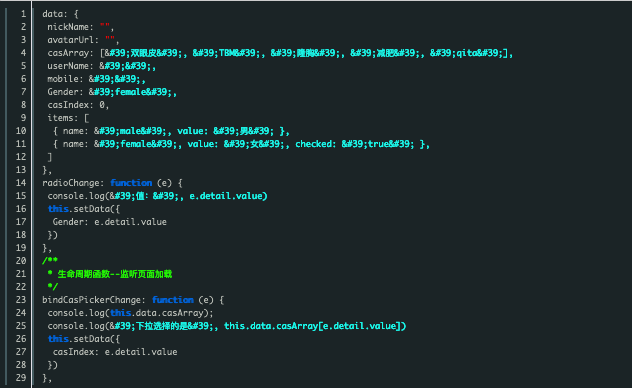Screen dimensions: 632x388
Task: Click casIndex: e.detail.value on line 27
Action: 115,352
